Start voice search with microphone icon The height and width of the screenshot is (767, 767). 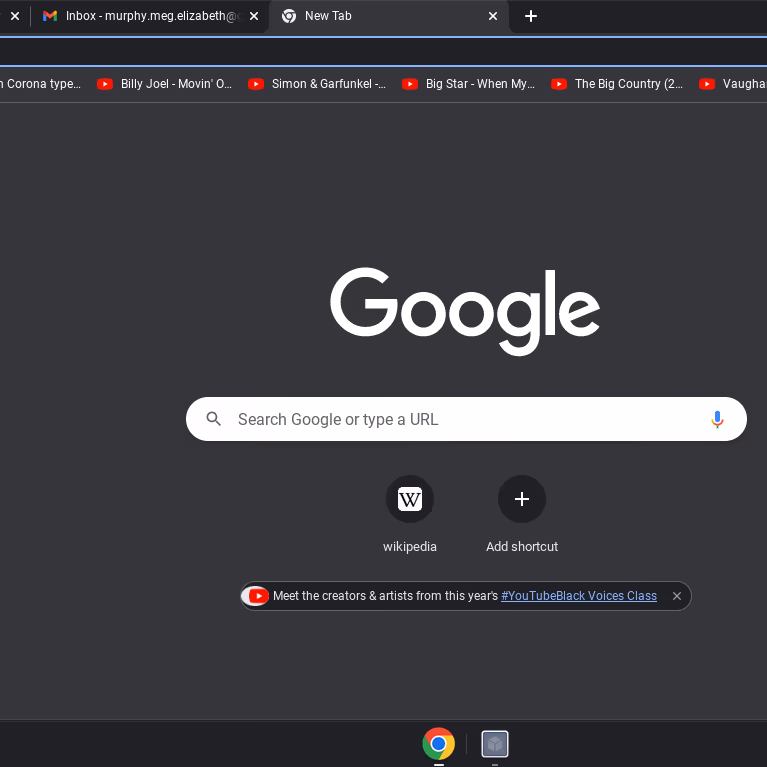click(717, 419)
